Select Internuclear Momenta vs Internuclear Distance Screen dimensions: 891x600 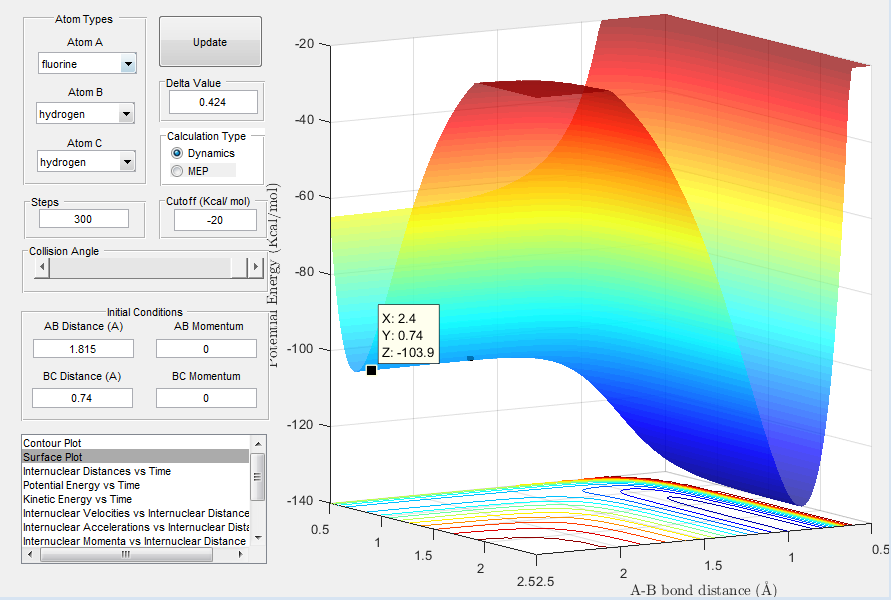tap(136, 541)
